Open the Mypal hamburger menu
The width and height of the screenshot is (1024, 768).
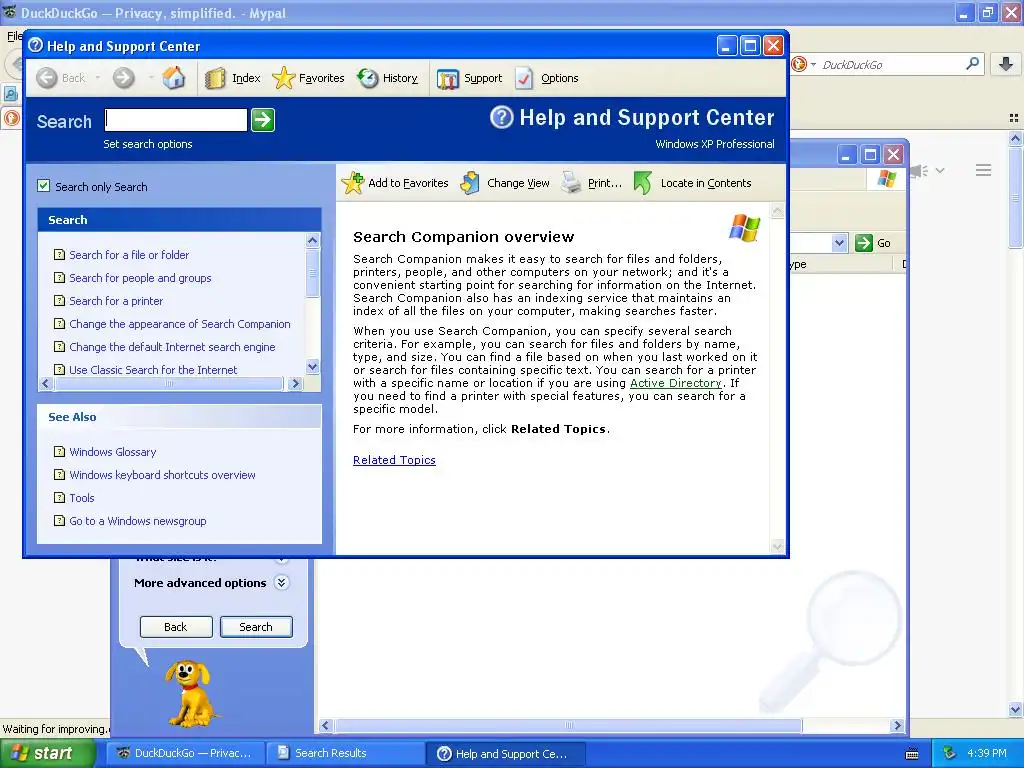pyautogui.click(x=984, y=170)
